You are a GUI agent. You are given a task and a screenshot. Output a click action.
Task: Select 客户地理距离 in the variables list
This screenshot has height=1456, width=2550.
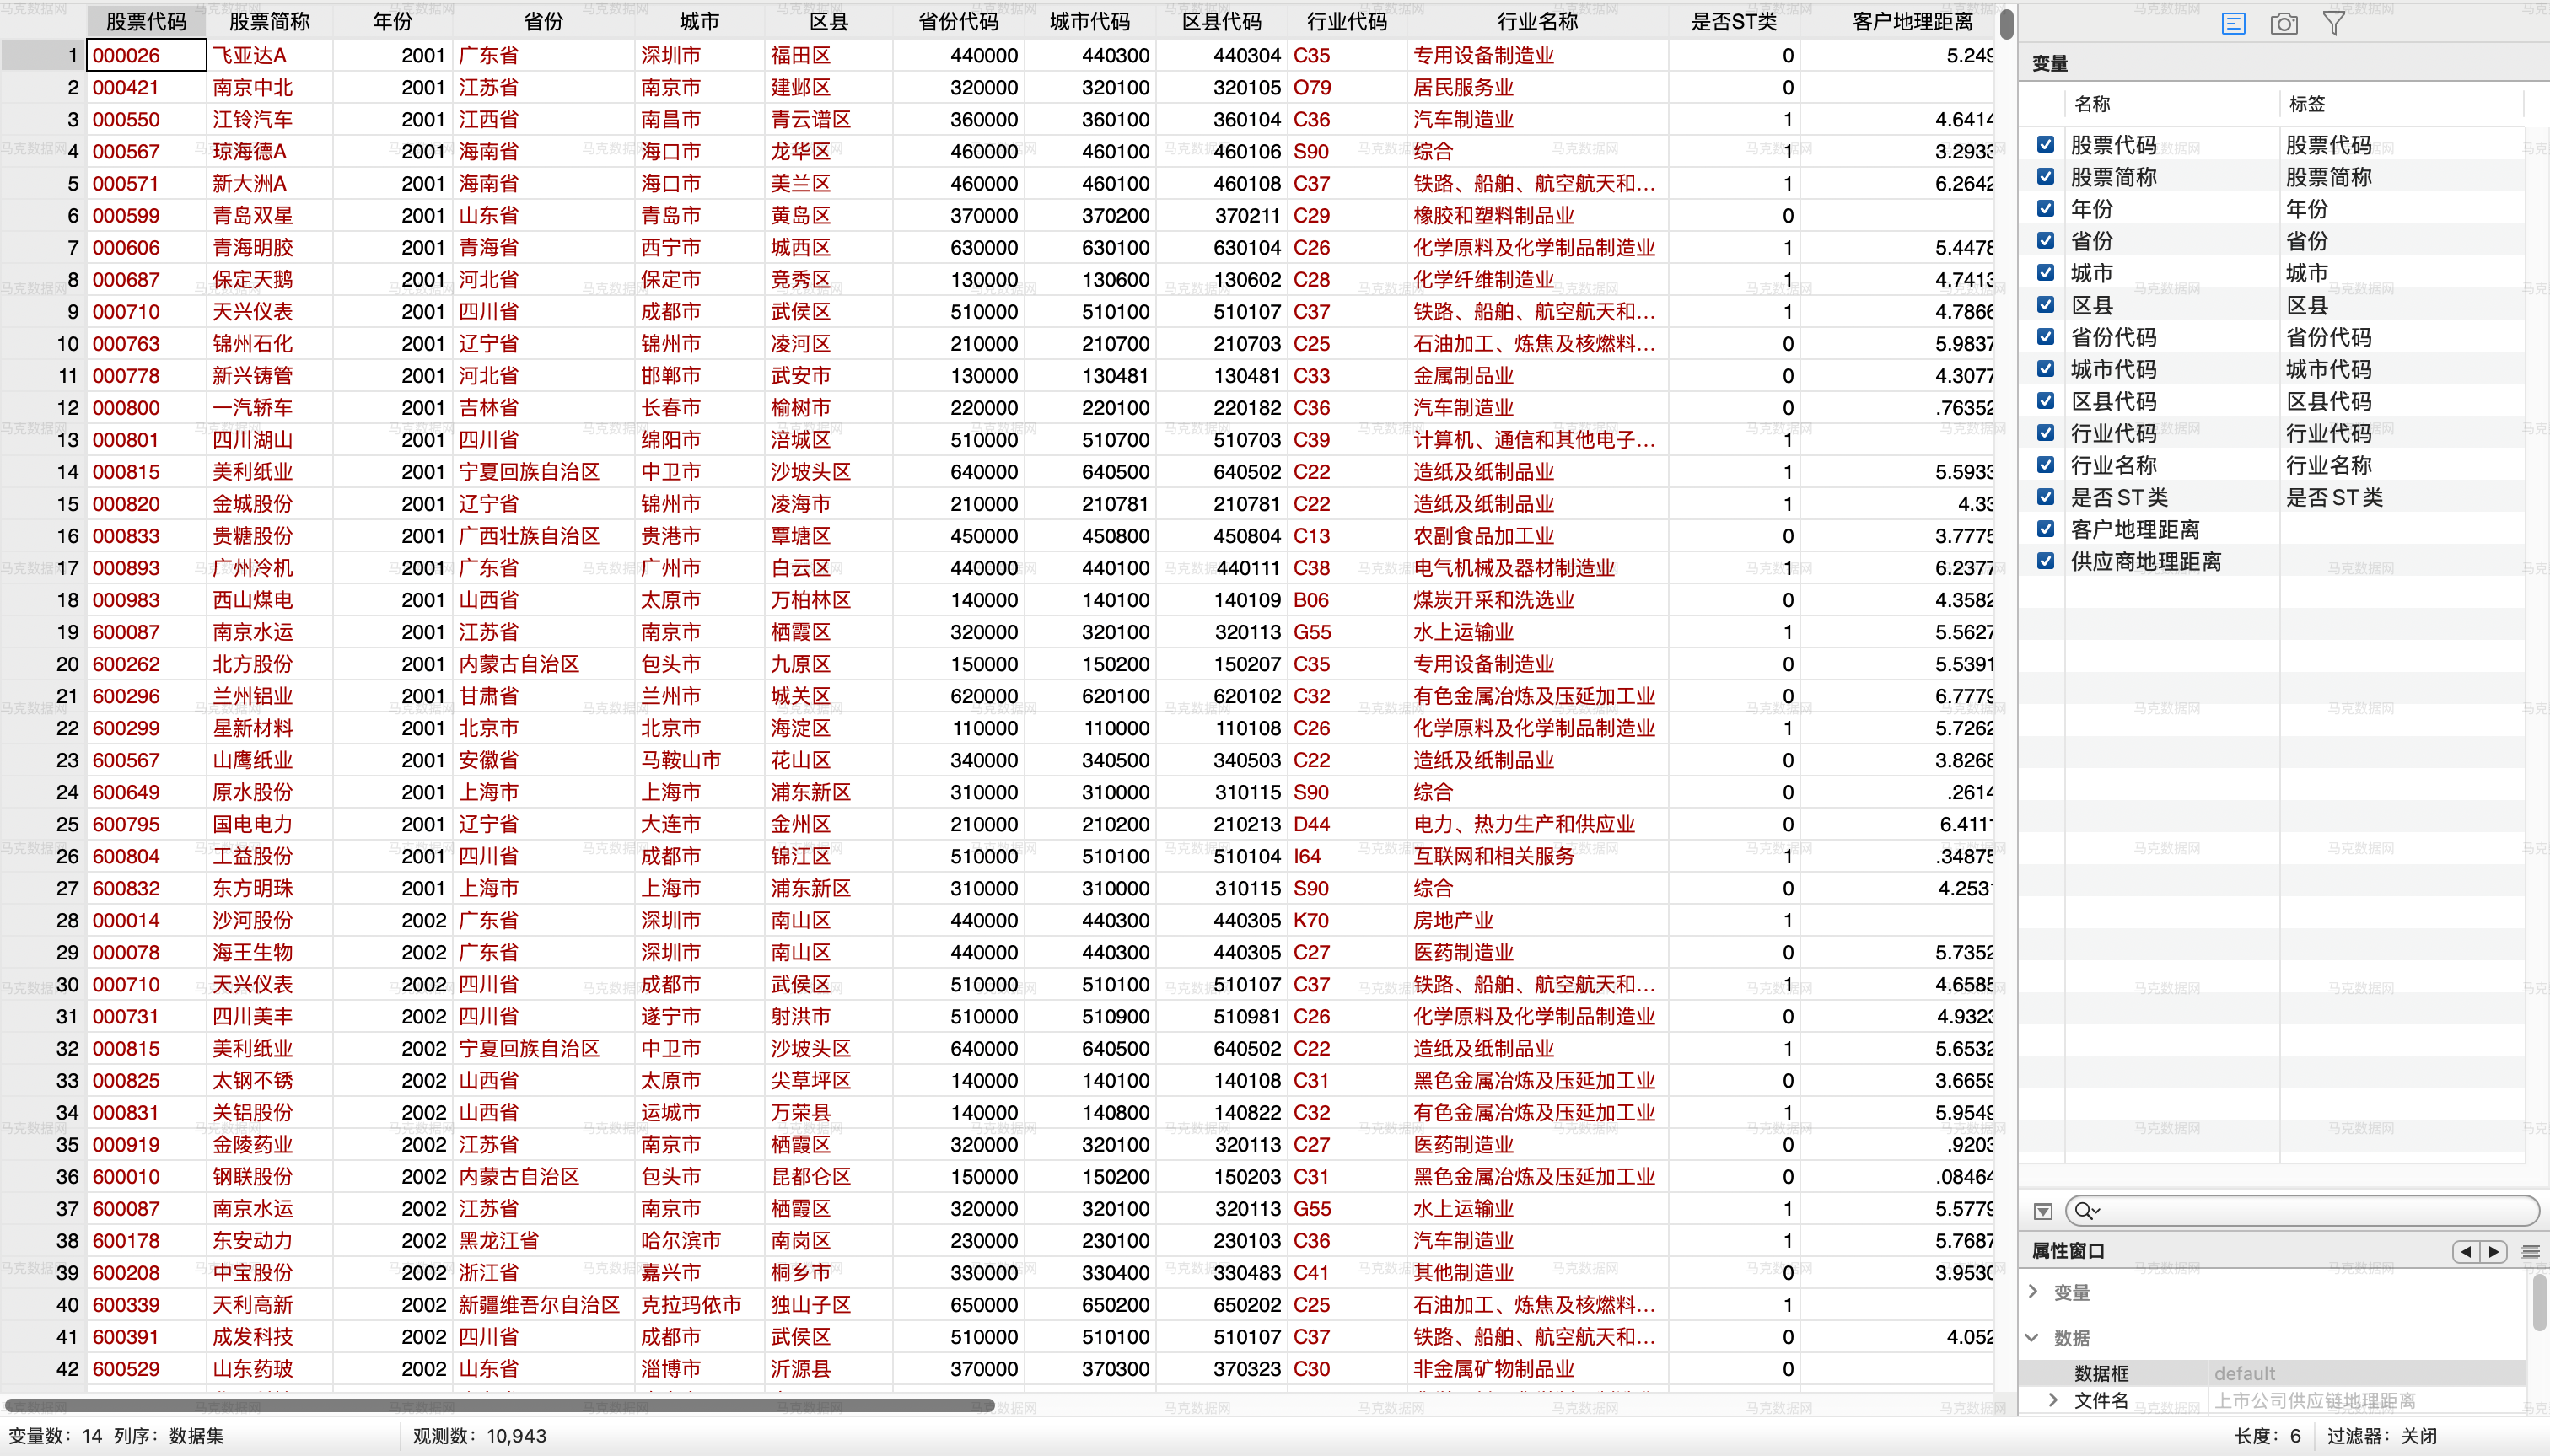(x=2134, y=529)
